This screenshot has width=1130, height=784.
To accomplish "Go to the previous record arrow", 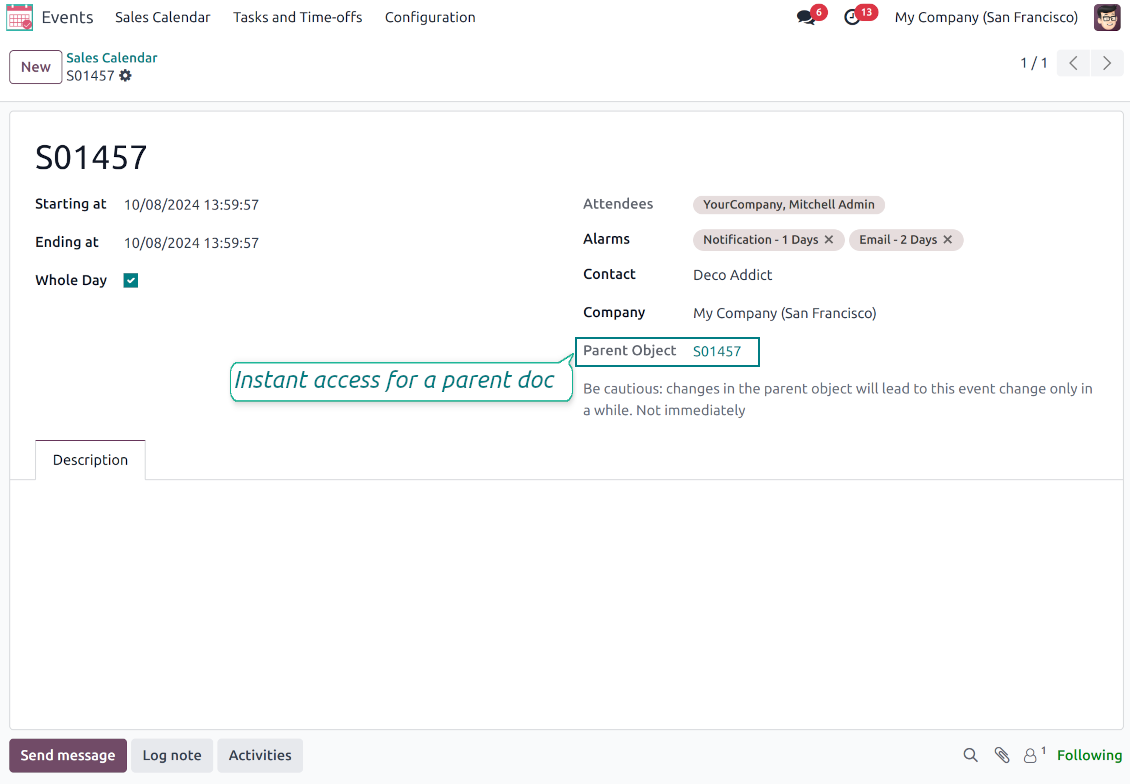I will (1073, 64).
